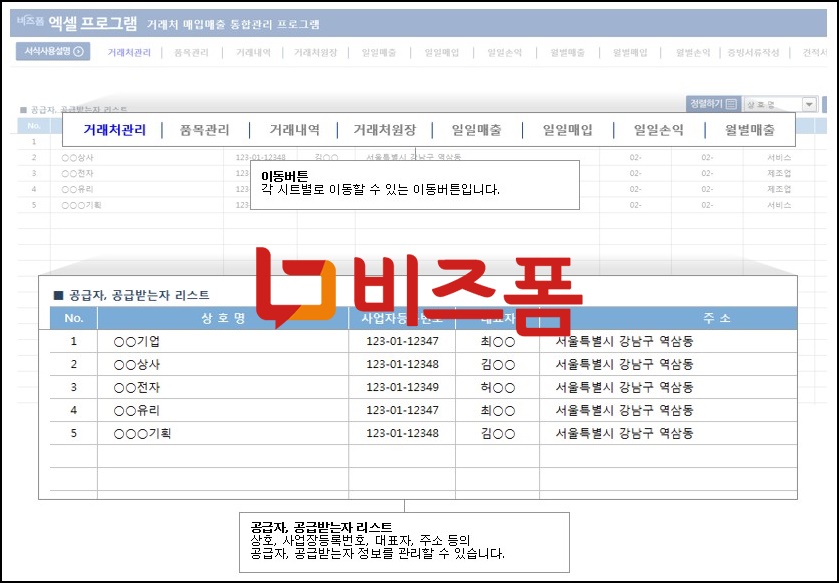Click the 상 호 명 column header in enlarged table
This screenshot has width=839, height=583.
(223, 318)
